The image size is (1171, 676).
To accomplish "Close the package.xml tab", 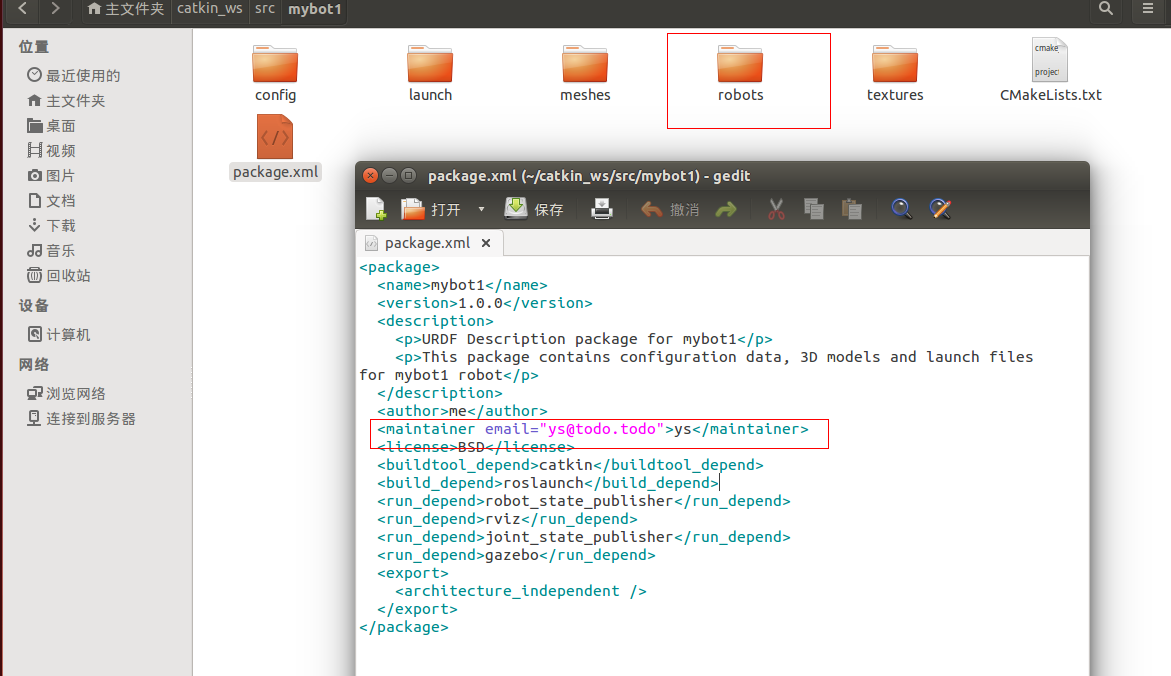I will pyautogui.click(x=486, y=243).
